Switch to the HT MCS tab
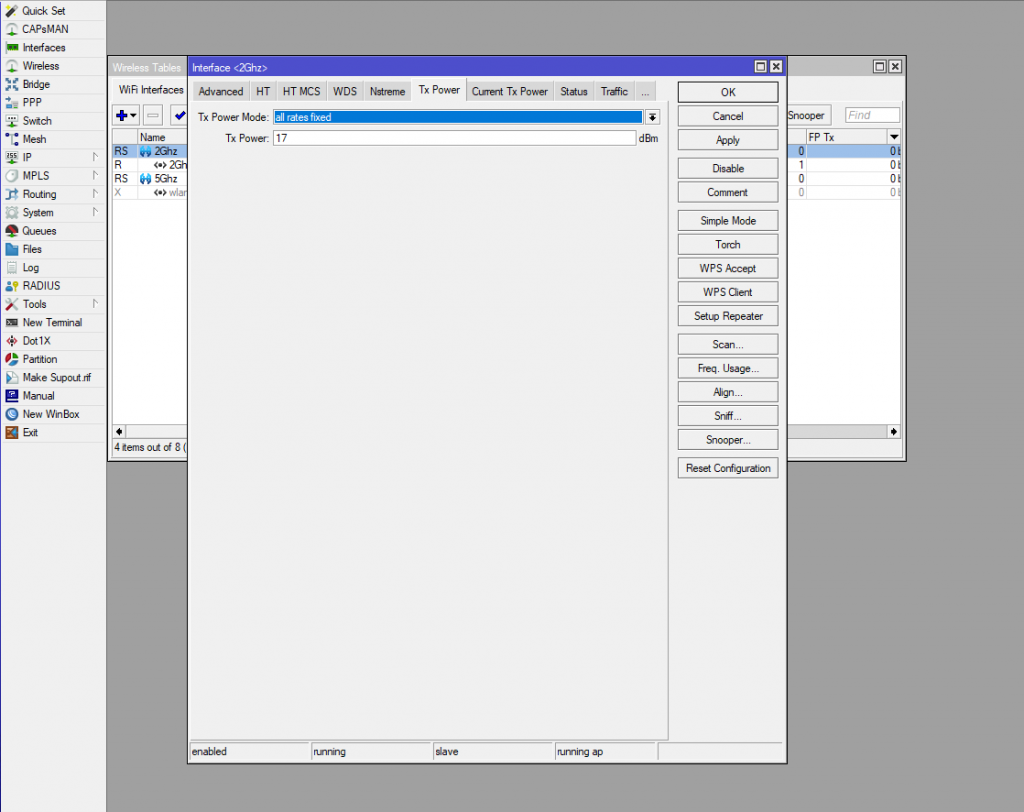The height and width of the screenshot is (812, 1024). click(x=301, y=91)
